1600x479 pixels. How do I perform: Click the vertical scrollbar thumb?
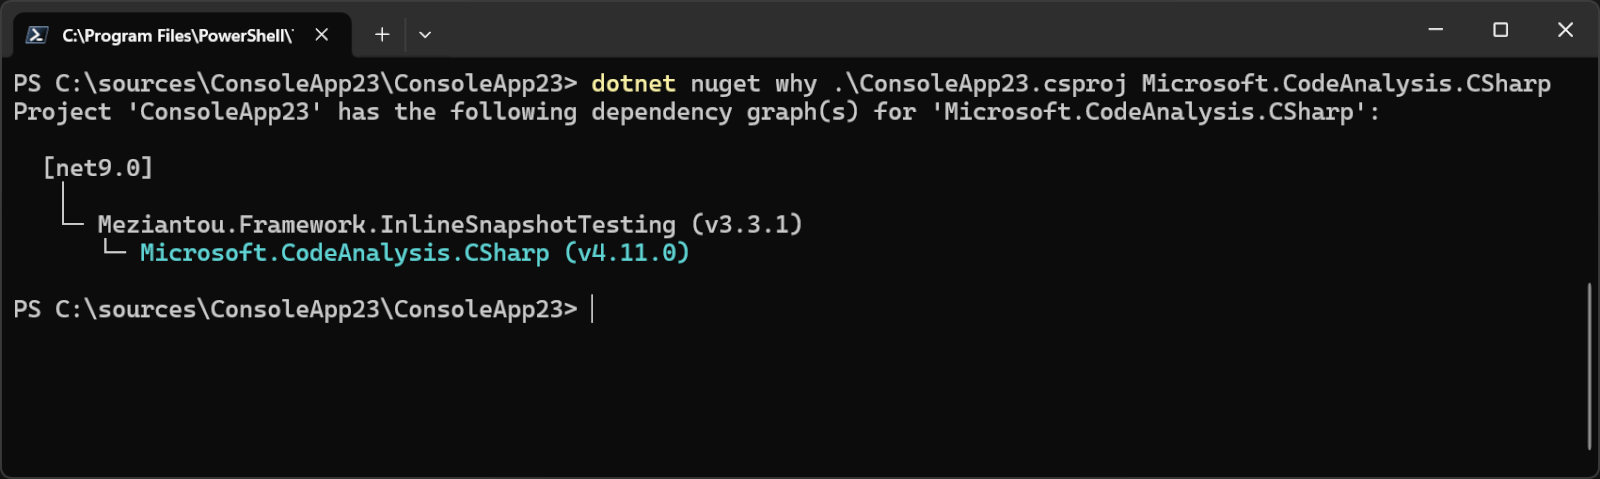(1589, 366)
